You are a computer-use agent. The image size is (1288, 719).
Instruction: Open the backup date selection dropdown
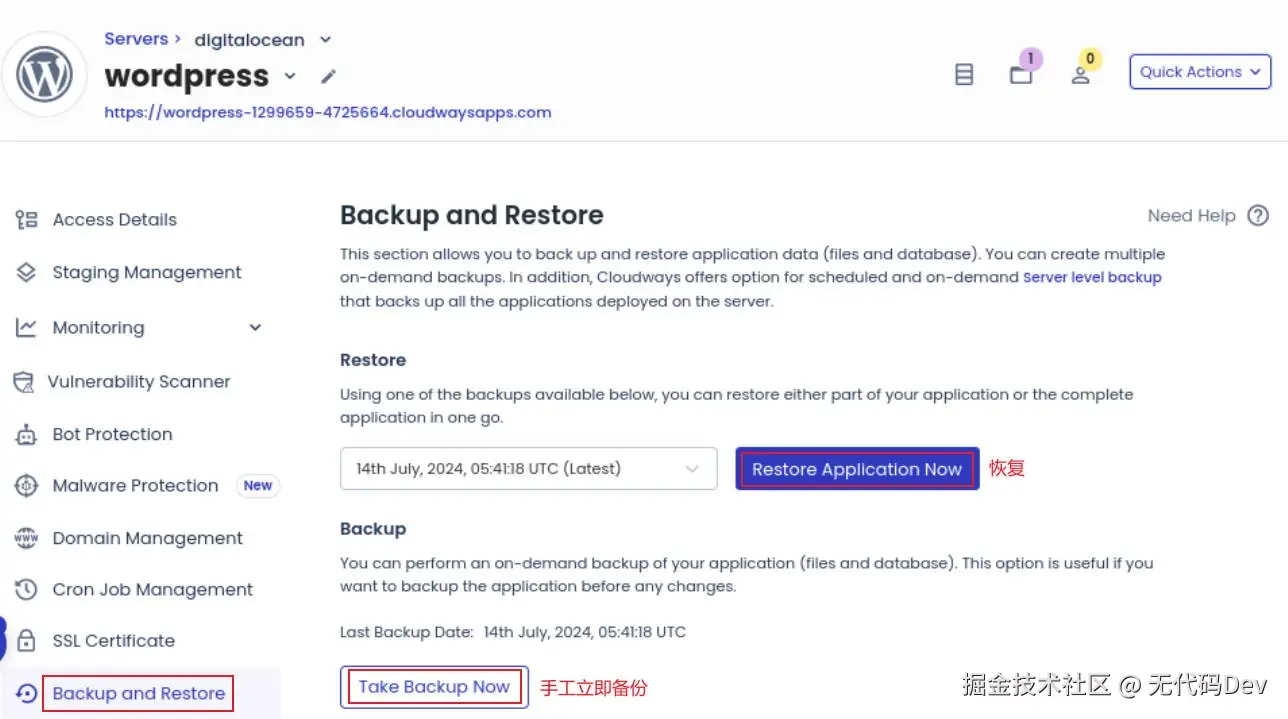(528, 468)
